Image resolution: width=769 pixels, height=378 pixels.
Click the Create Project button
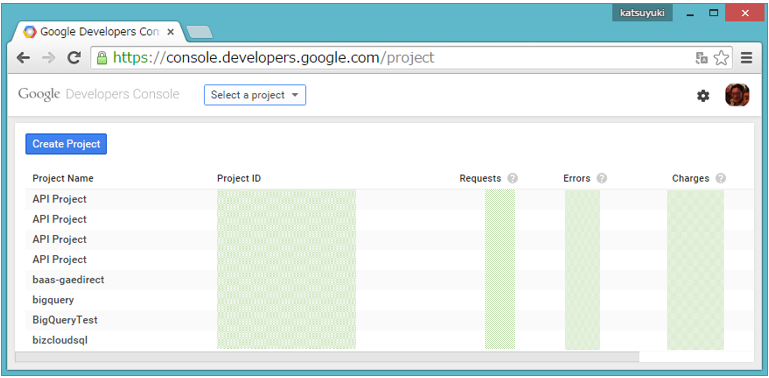click(66, 144)
